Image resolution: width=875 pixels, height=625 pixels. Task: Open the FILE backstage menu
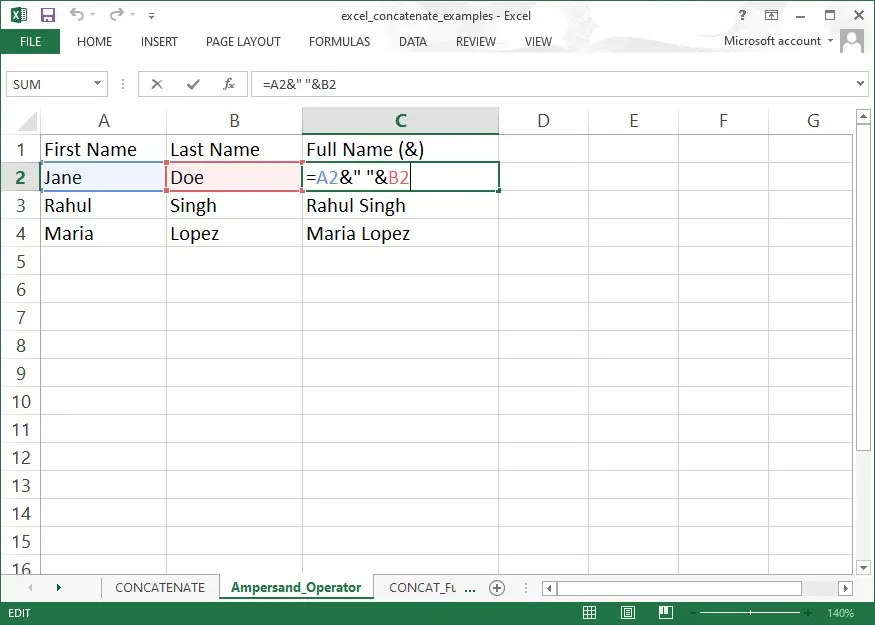(x=30, y=42)
